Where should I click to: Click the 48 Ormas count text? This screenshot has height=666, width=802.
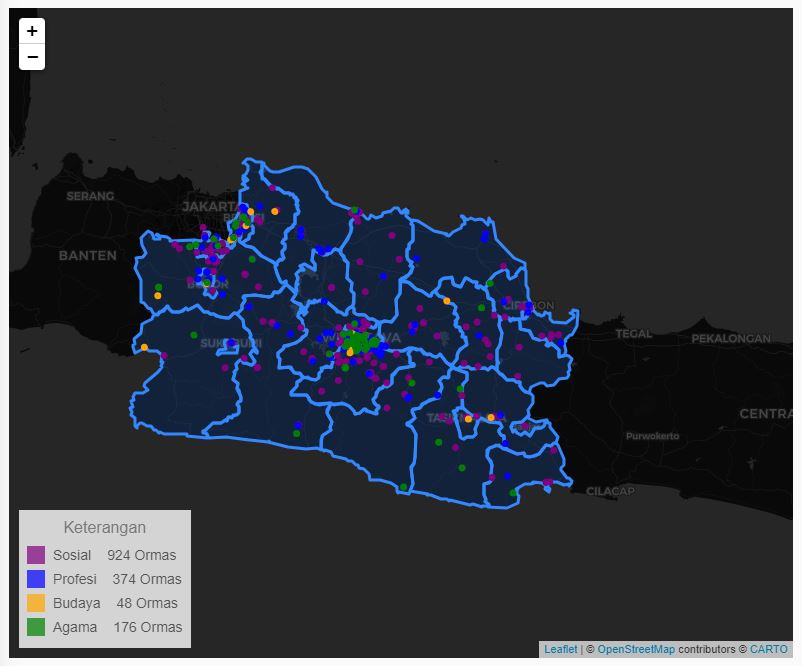click(147, 603)
